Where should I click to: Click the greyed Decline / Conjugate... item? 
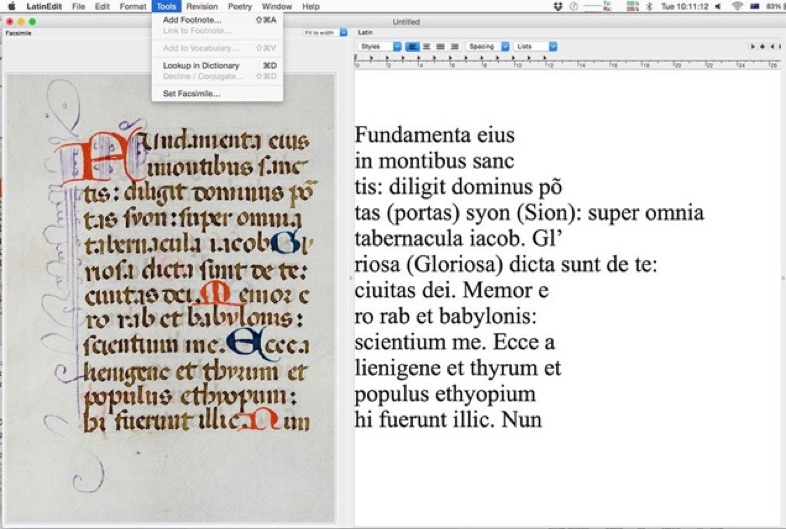click(218, 76)
